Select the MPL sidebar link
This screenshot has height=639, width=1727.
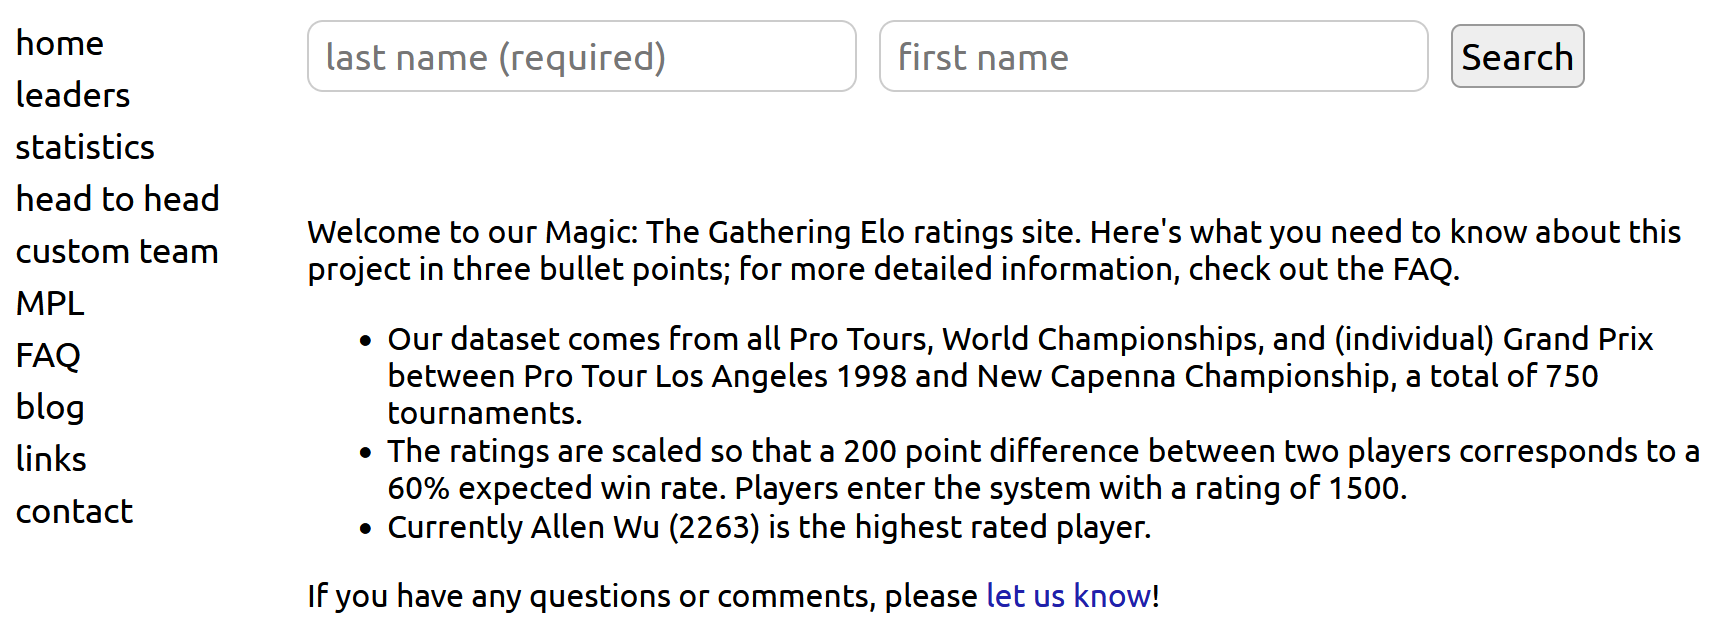50,304
